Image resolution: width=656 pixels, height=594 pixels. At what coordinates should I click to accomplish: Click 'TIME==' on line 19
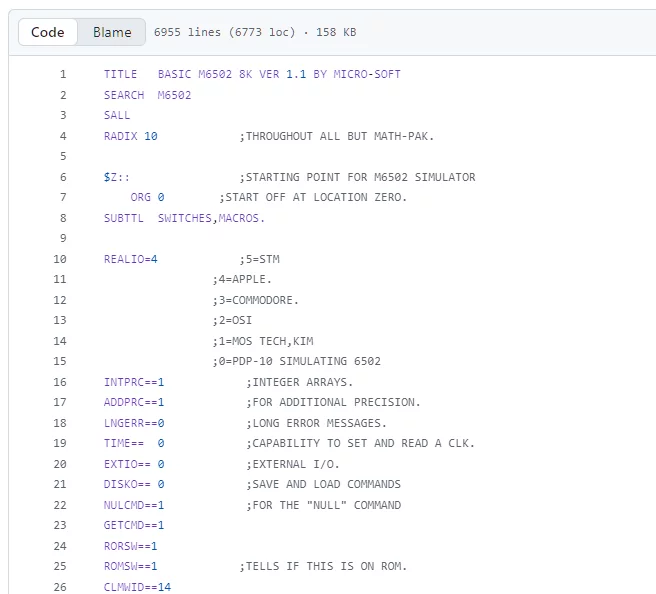pos(124,443)
